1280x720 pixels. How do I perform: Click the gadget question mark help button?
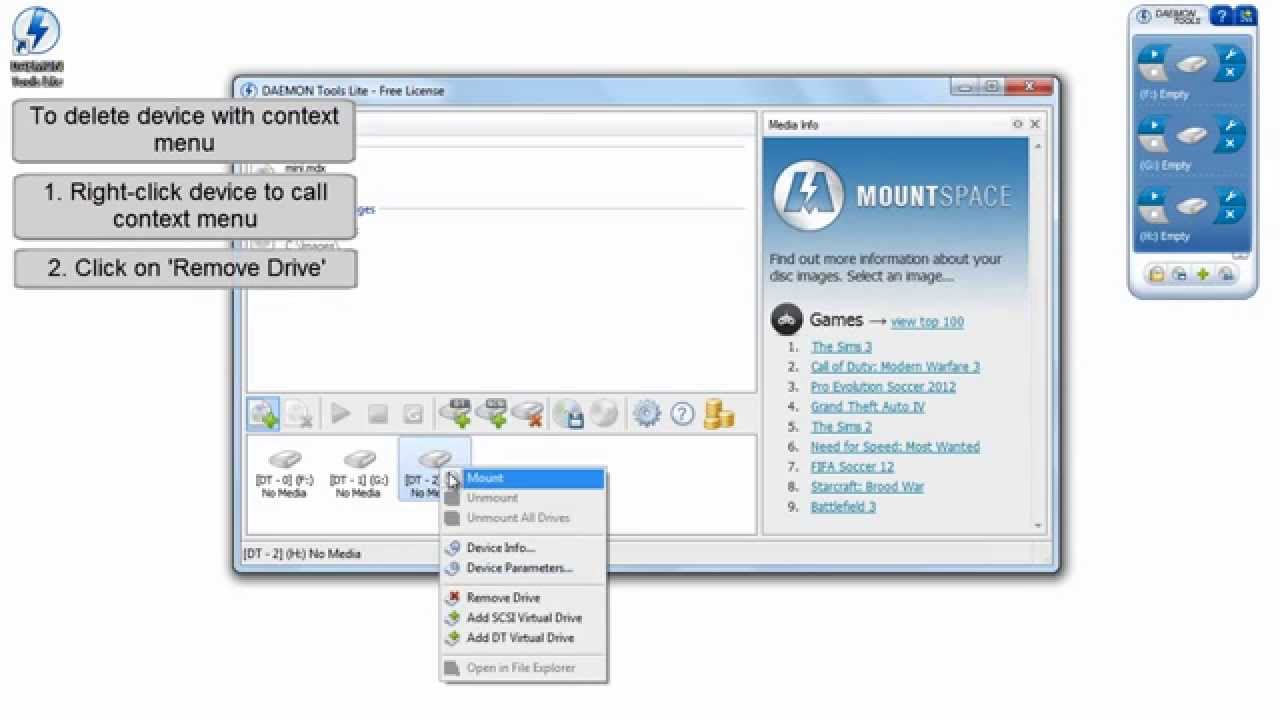1221,16
